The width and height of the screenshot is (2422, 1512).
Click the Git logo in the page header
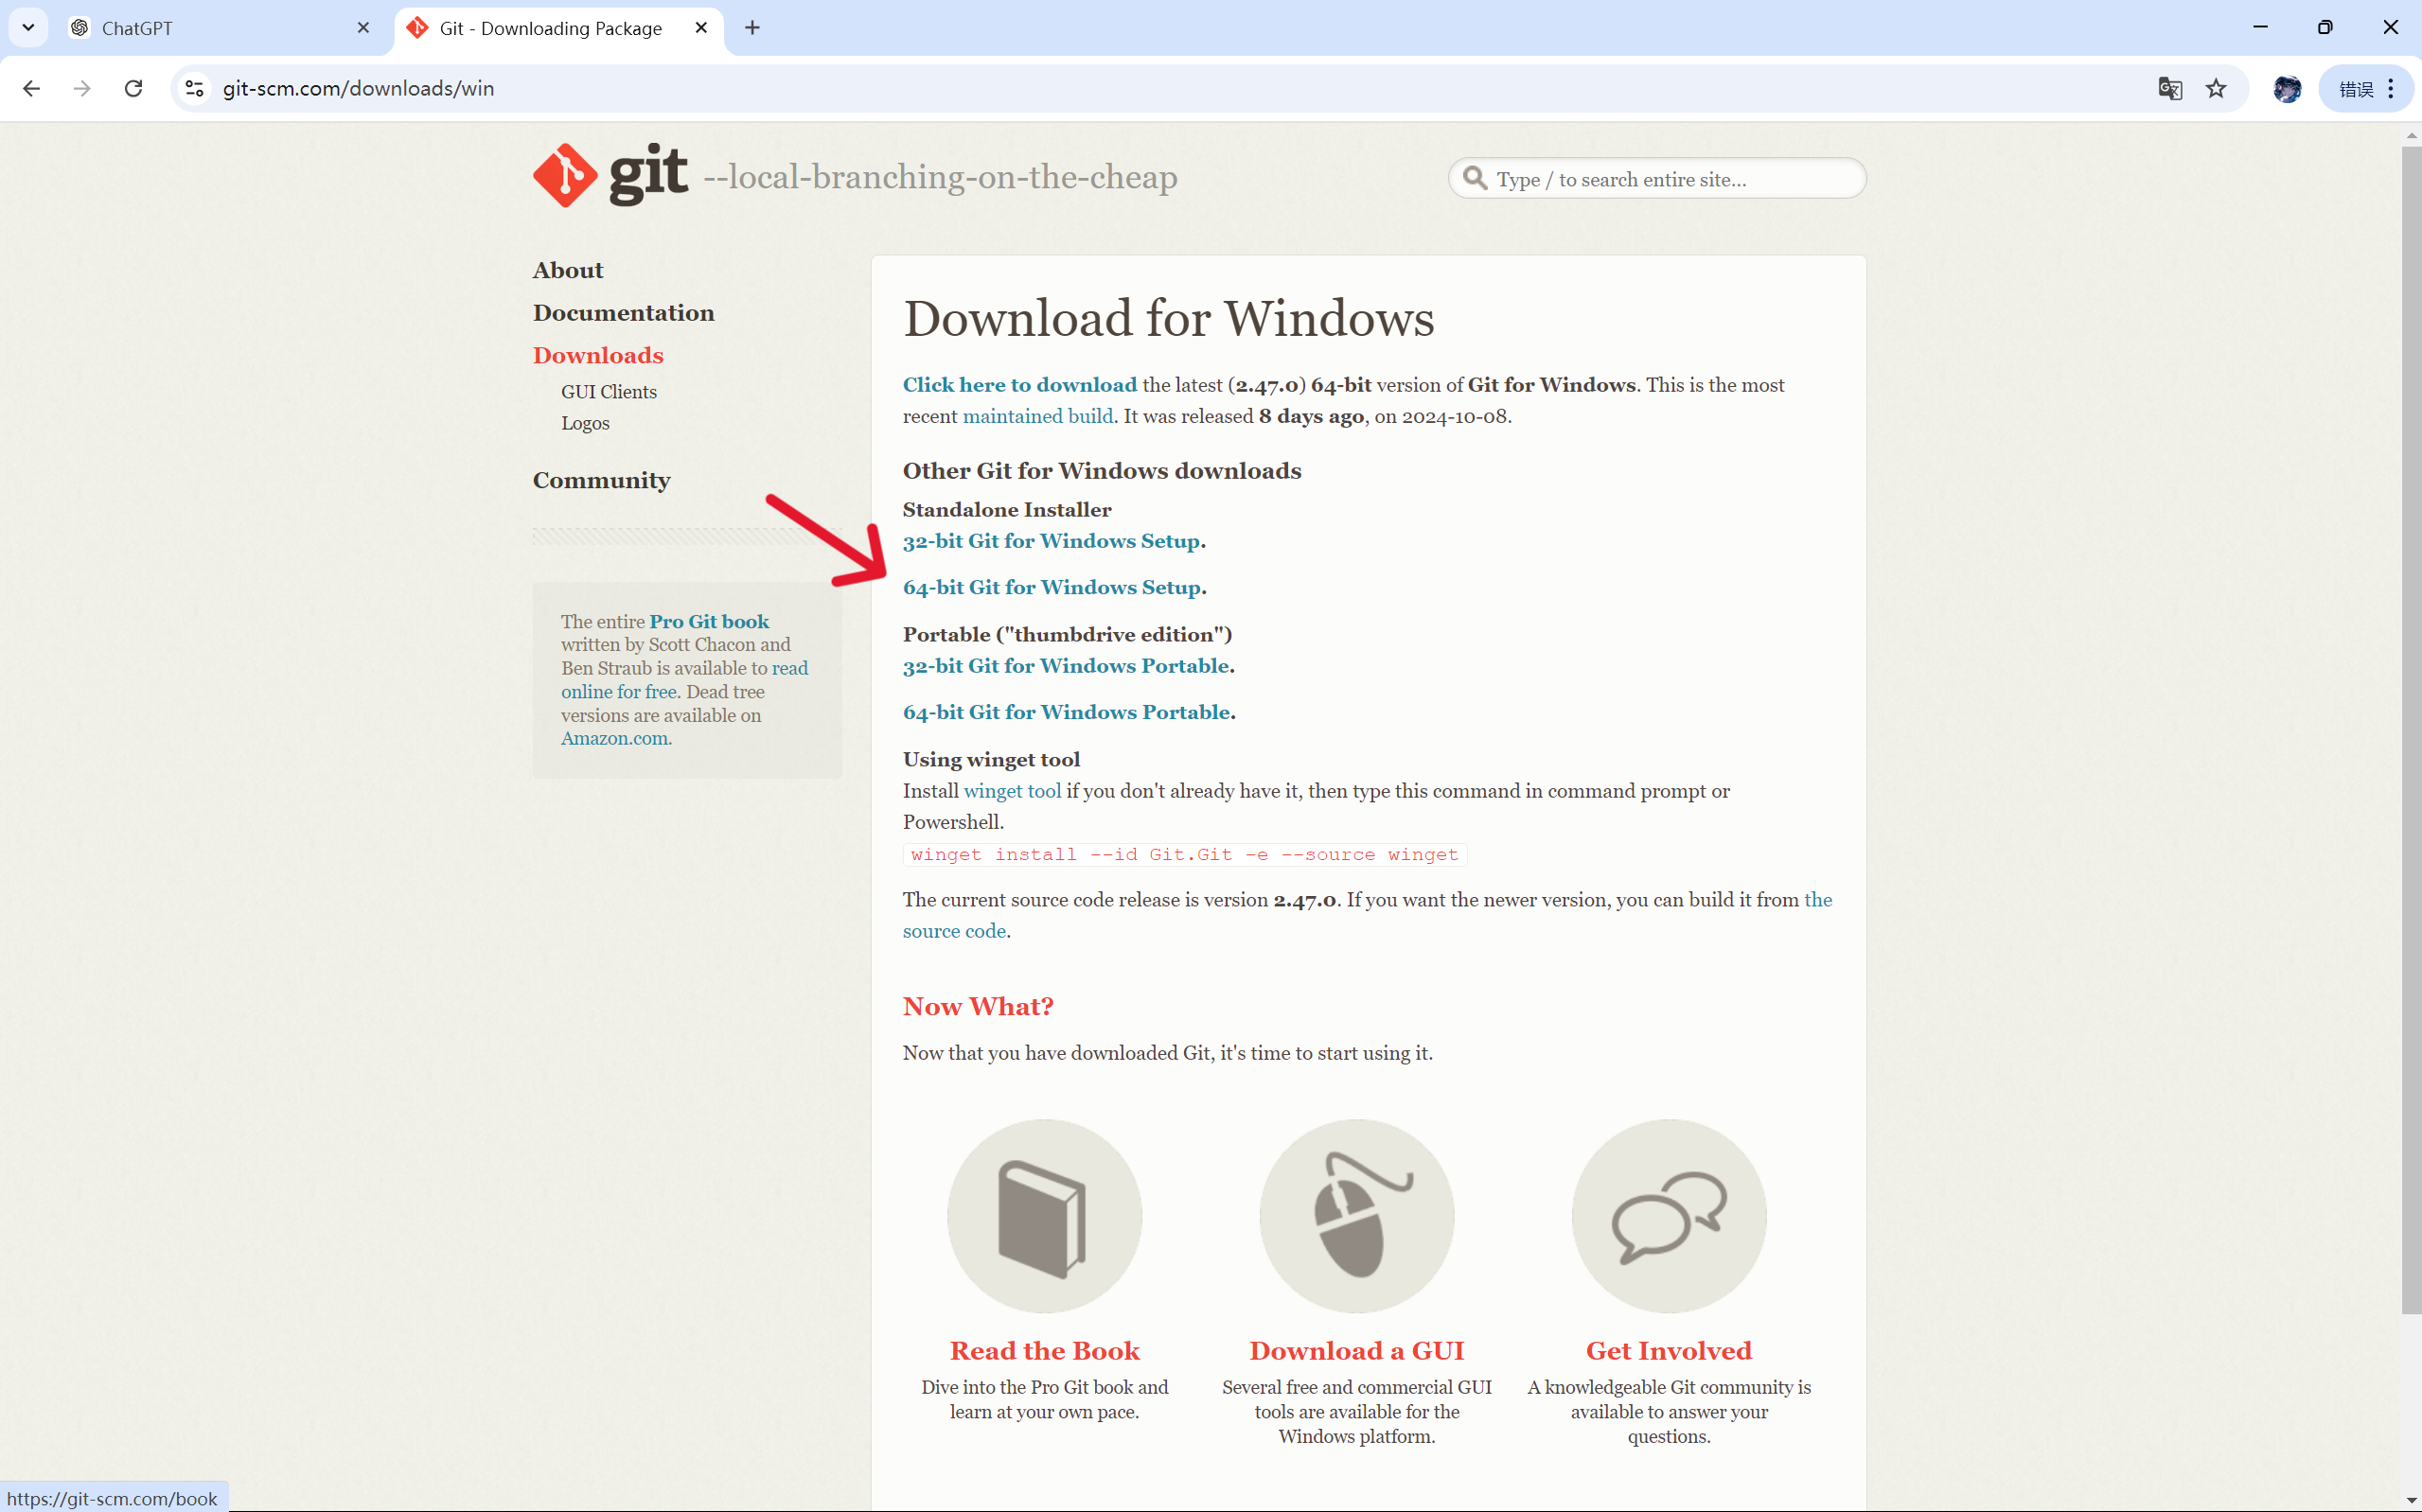pyautogui.click(x=610, y=175)
